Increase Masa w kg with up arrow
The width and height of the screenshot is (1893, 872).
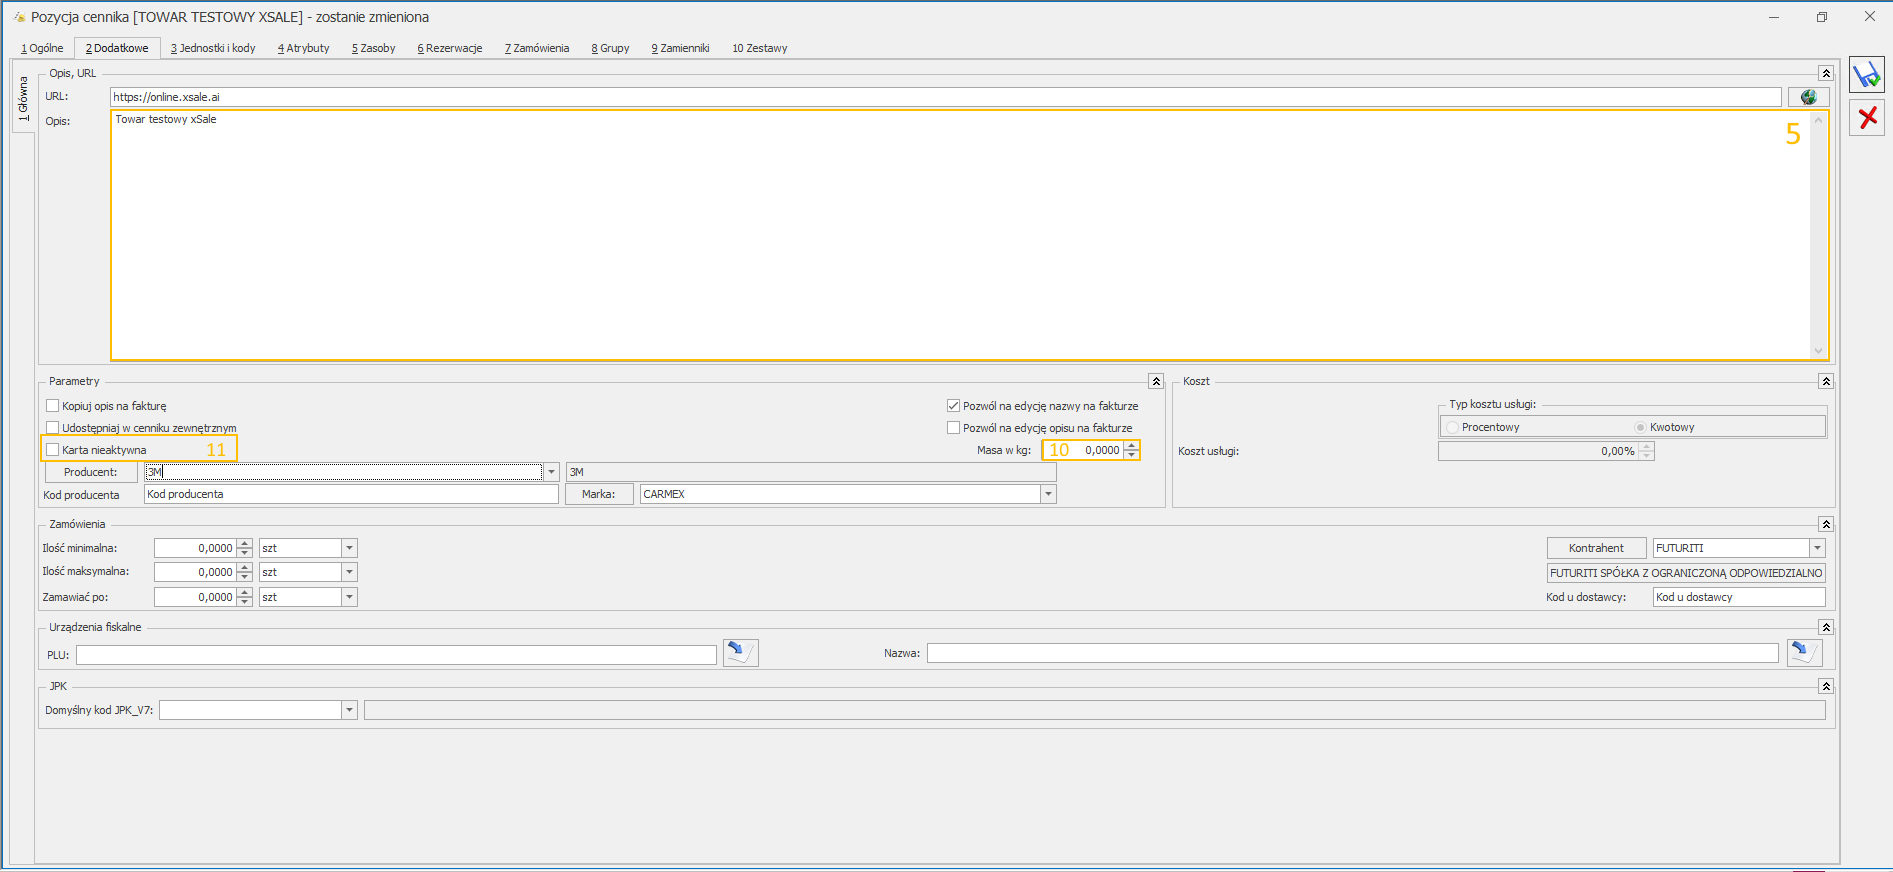pos(1132,446)
